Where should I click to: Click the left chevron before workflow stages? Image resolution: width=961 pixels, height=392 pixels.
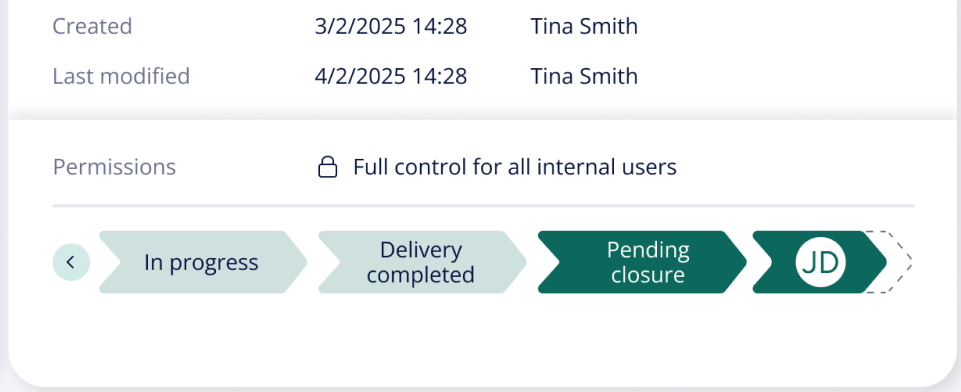pos(71,262)
